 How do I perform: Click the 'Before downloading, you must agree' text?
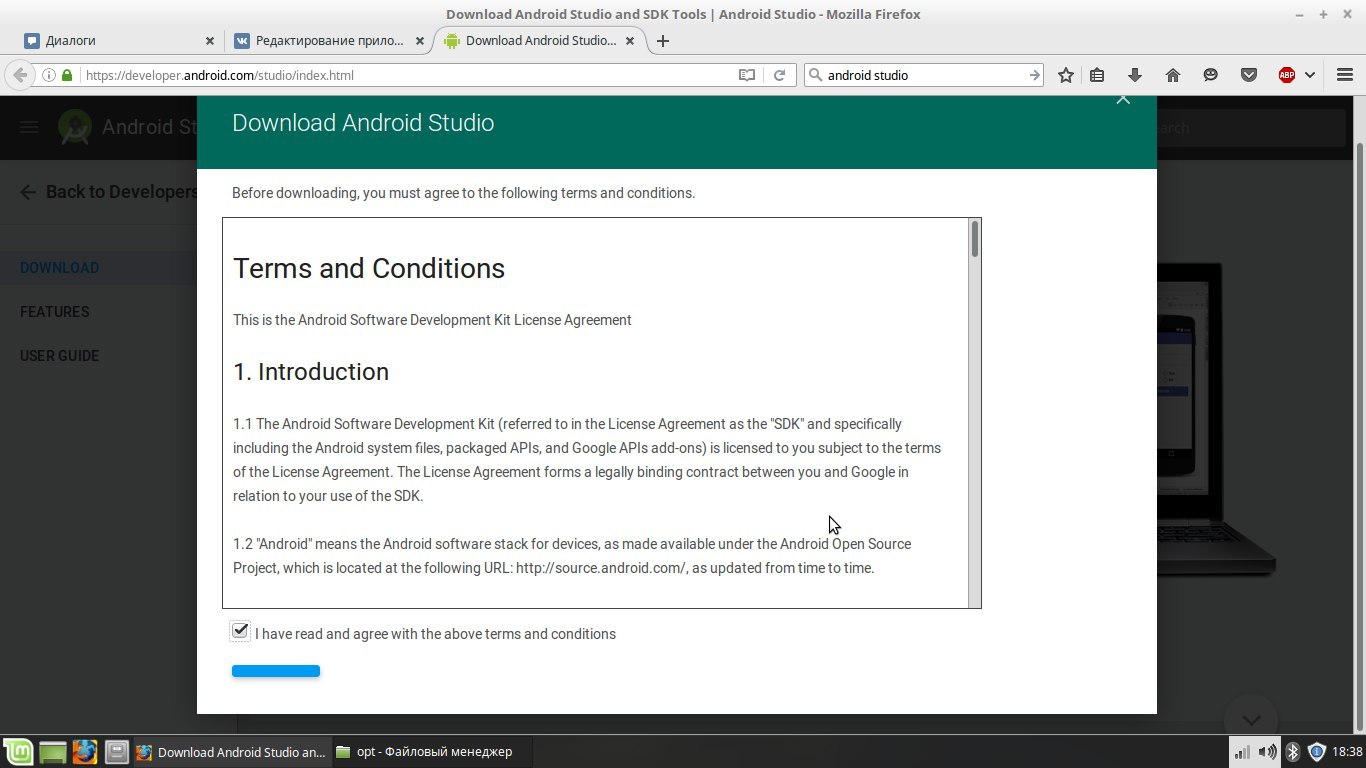click(x=464, y=193)
